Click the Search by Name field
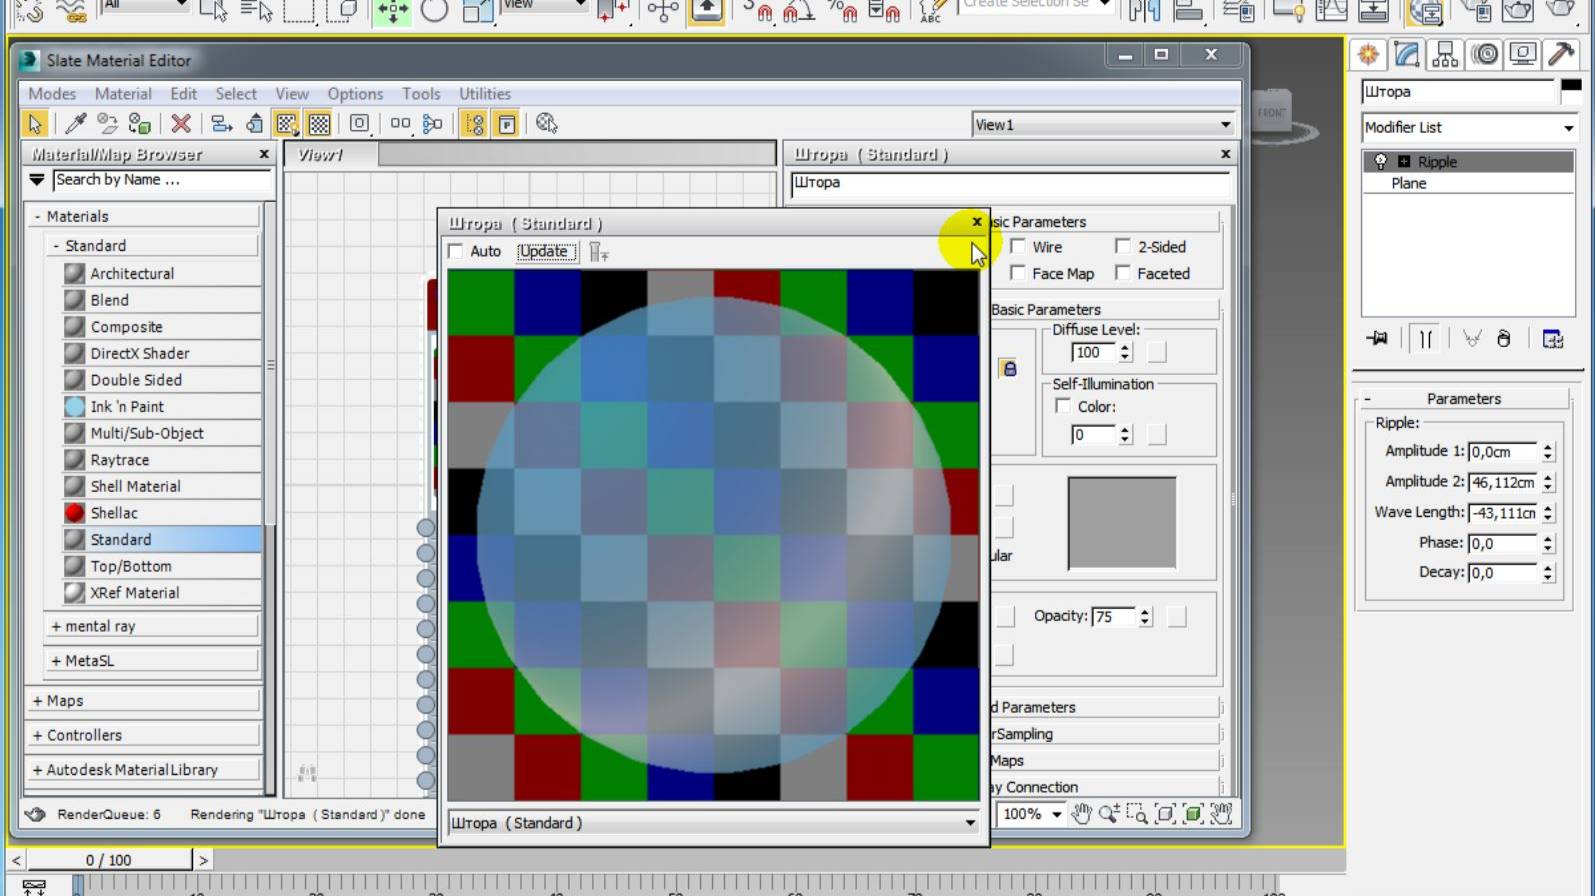Image resolution: width=1595 pixels, height=896 pixels. (x=160, y=180)
